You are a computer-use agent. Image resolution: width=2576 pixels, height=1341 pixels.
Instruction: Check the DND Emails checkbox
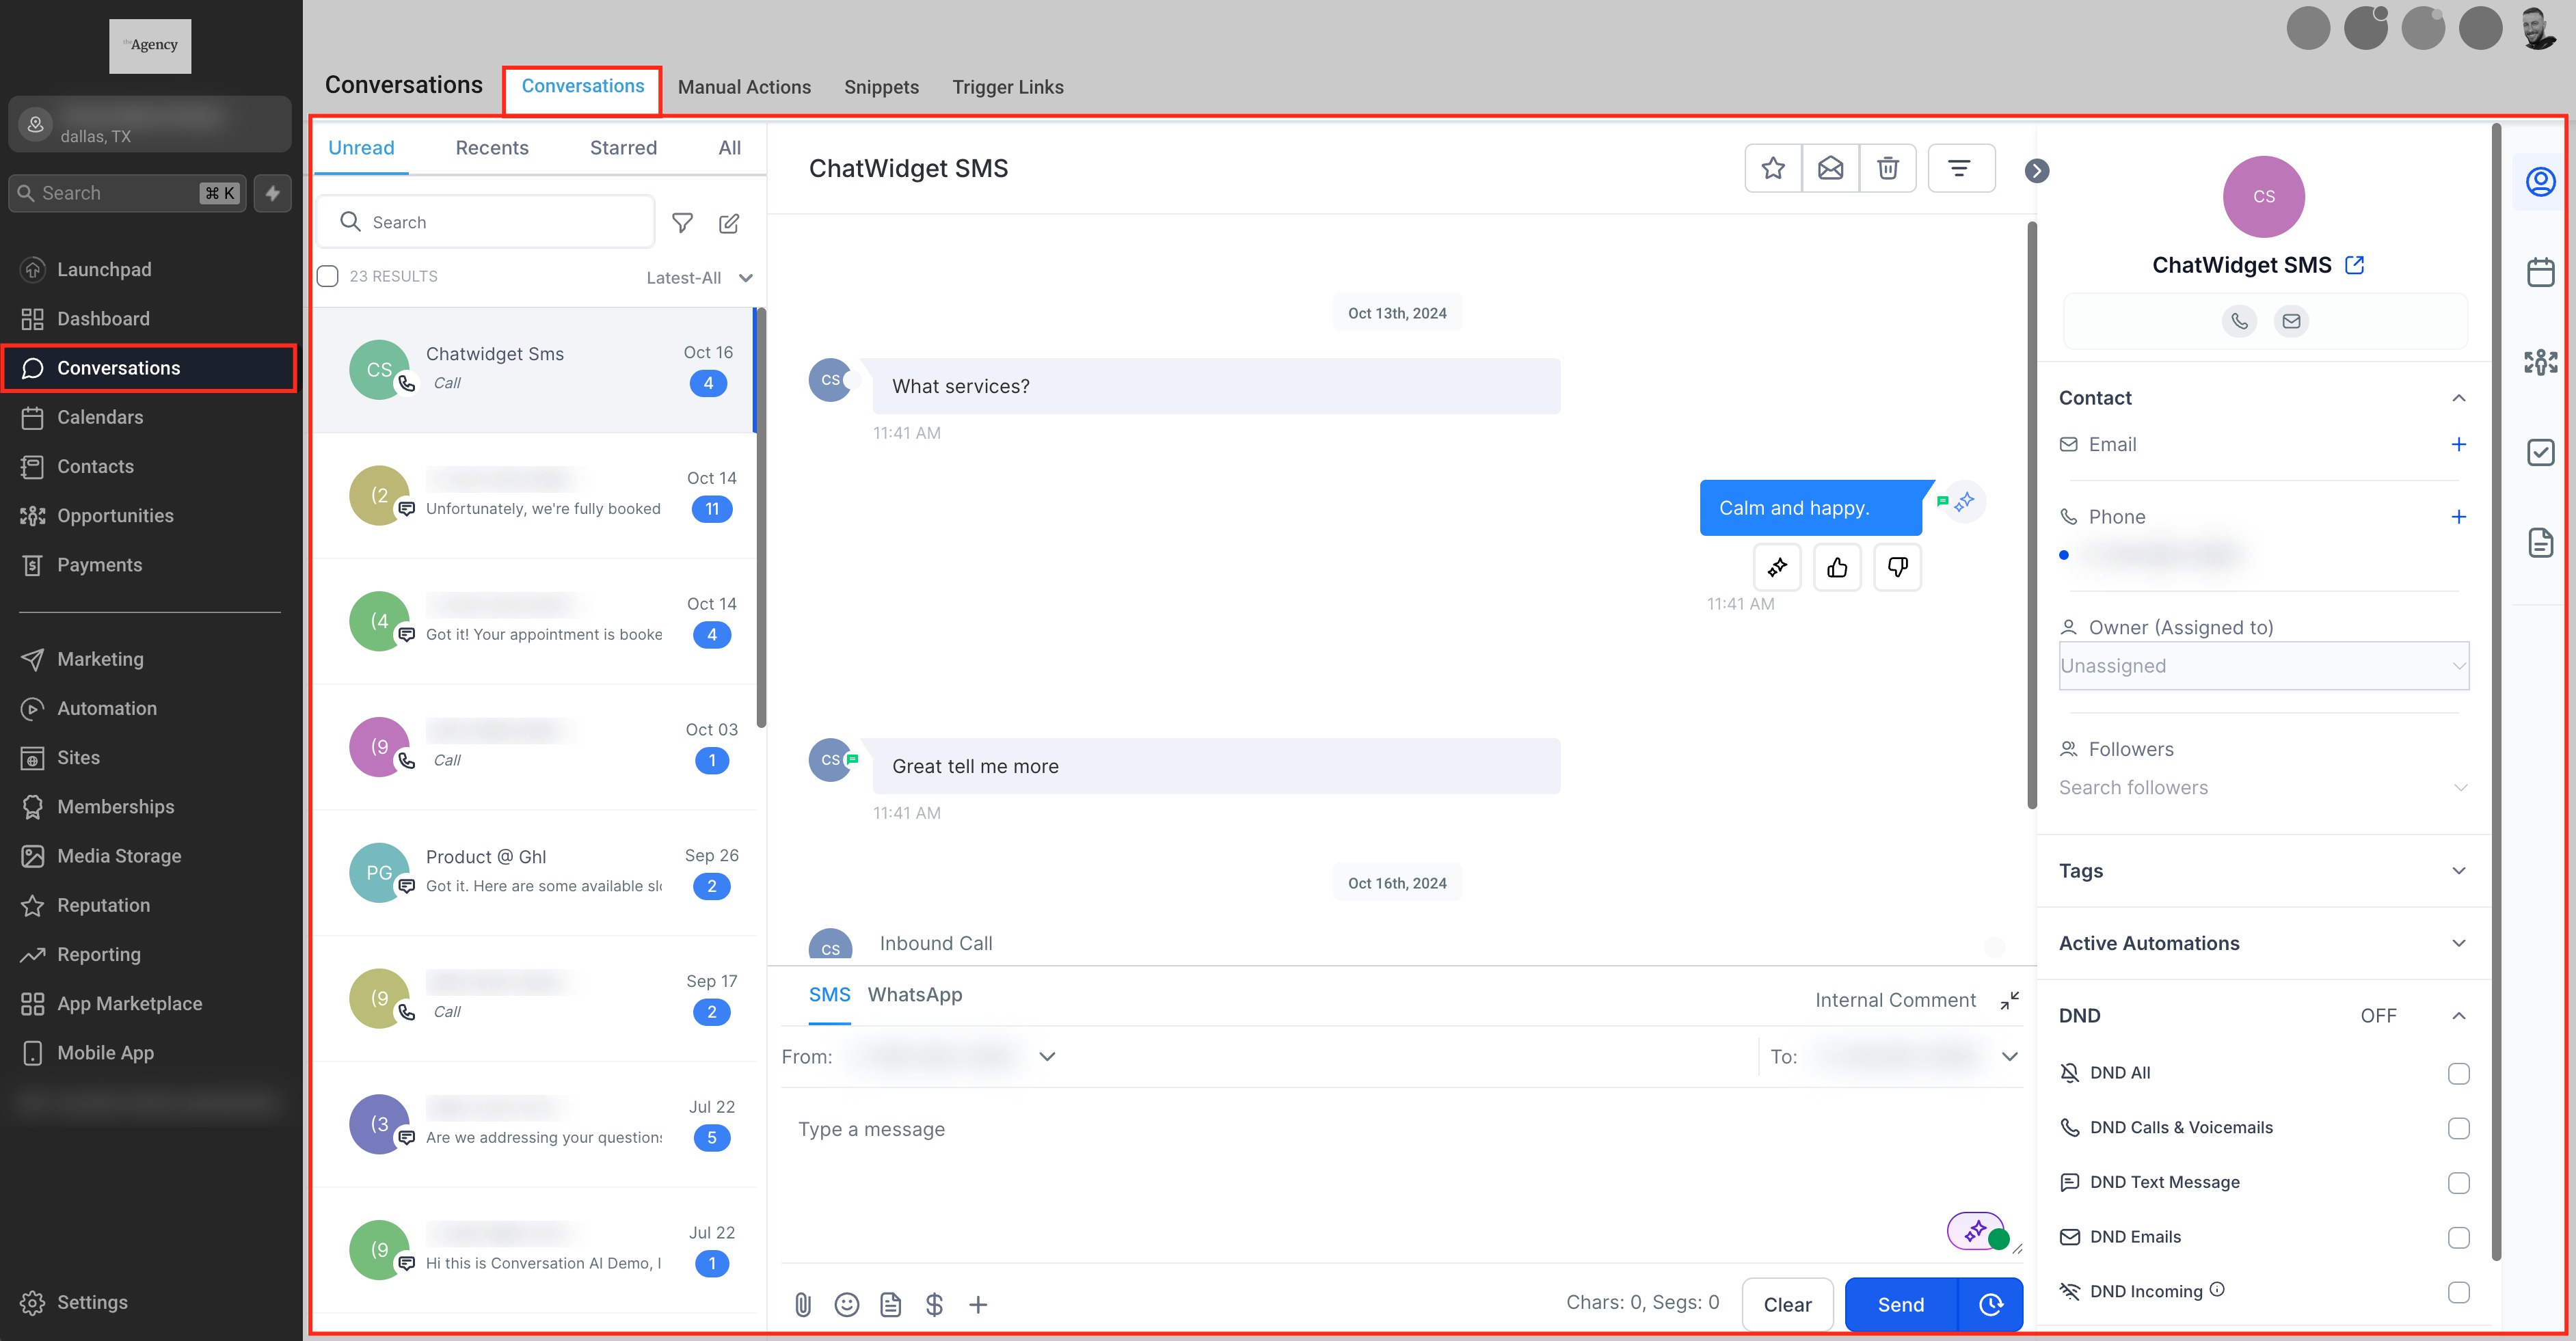[2458, 1237]
